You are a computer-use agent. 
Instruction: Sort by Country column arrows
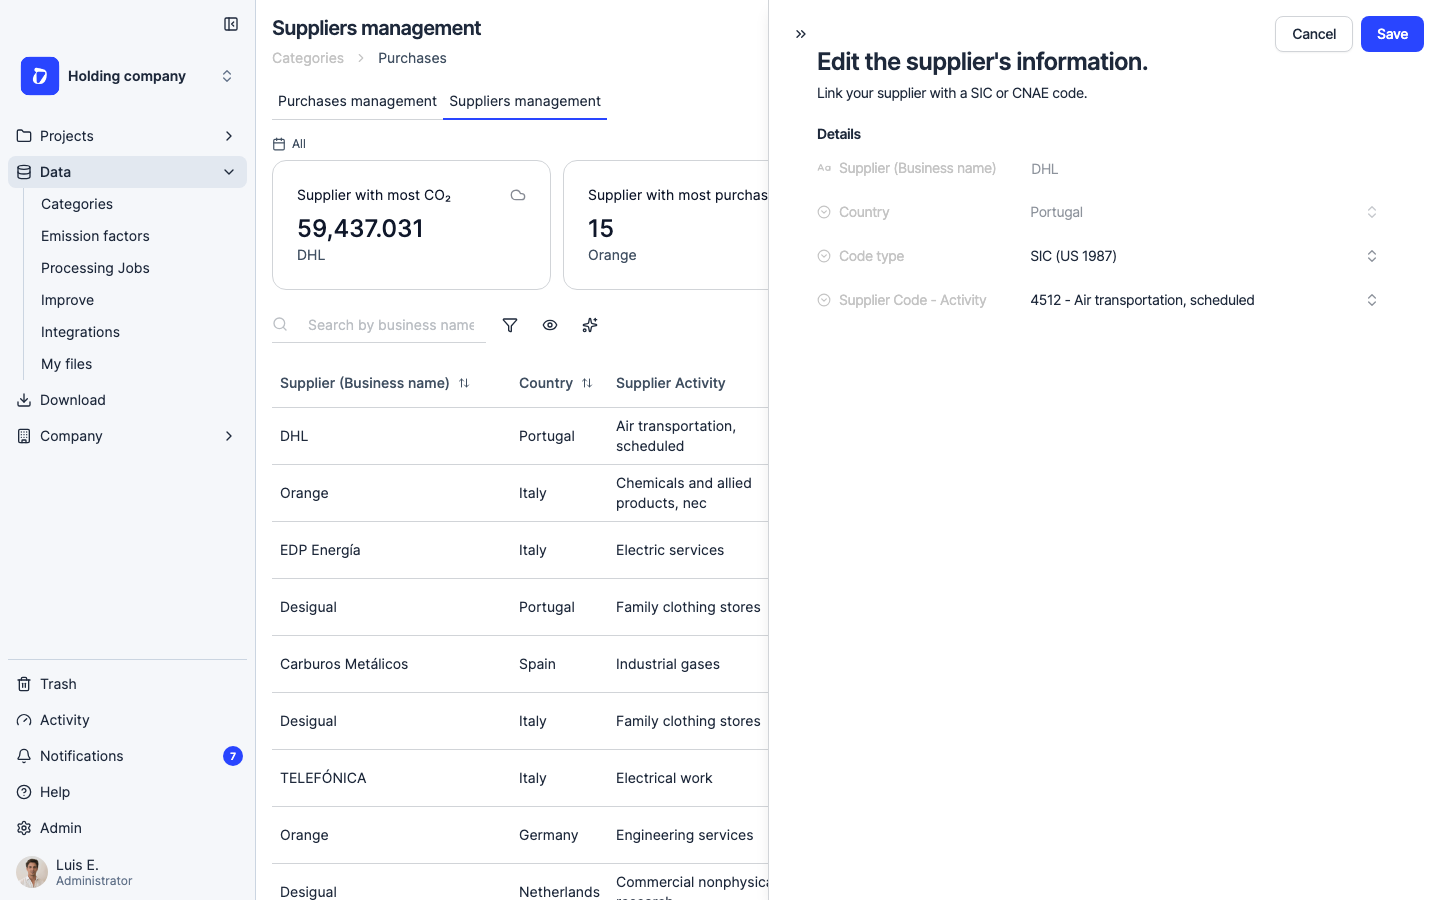click(x=587, y=383)
